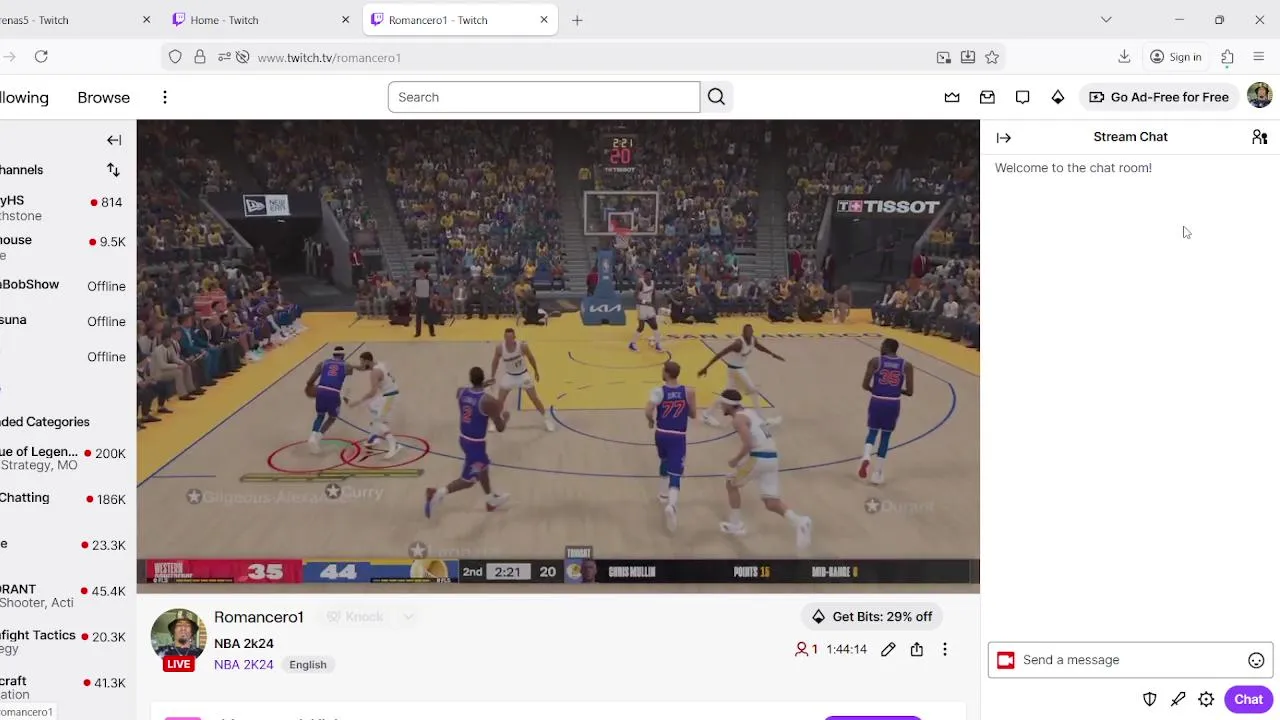Collapse the left channels sidebar
This screenshot has height=720, width=1280.
[114, 140]
